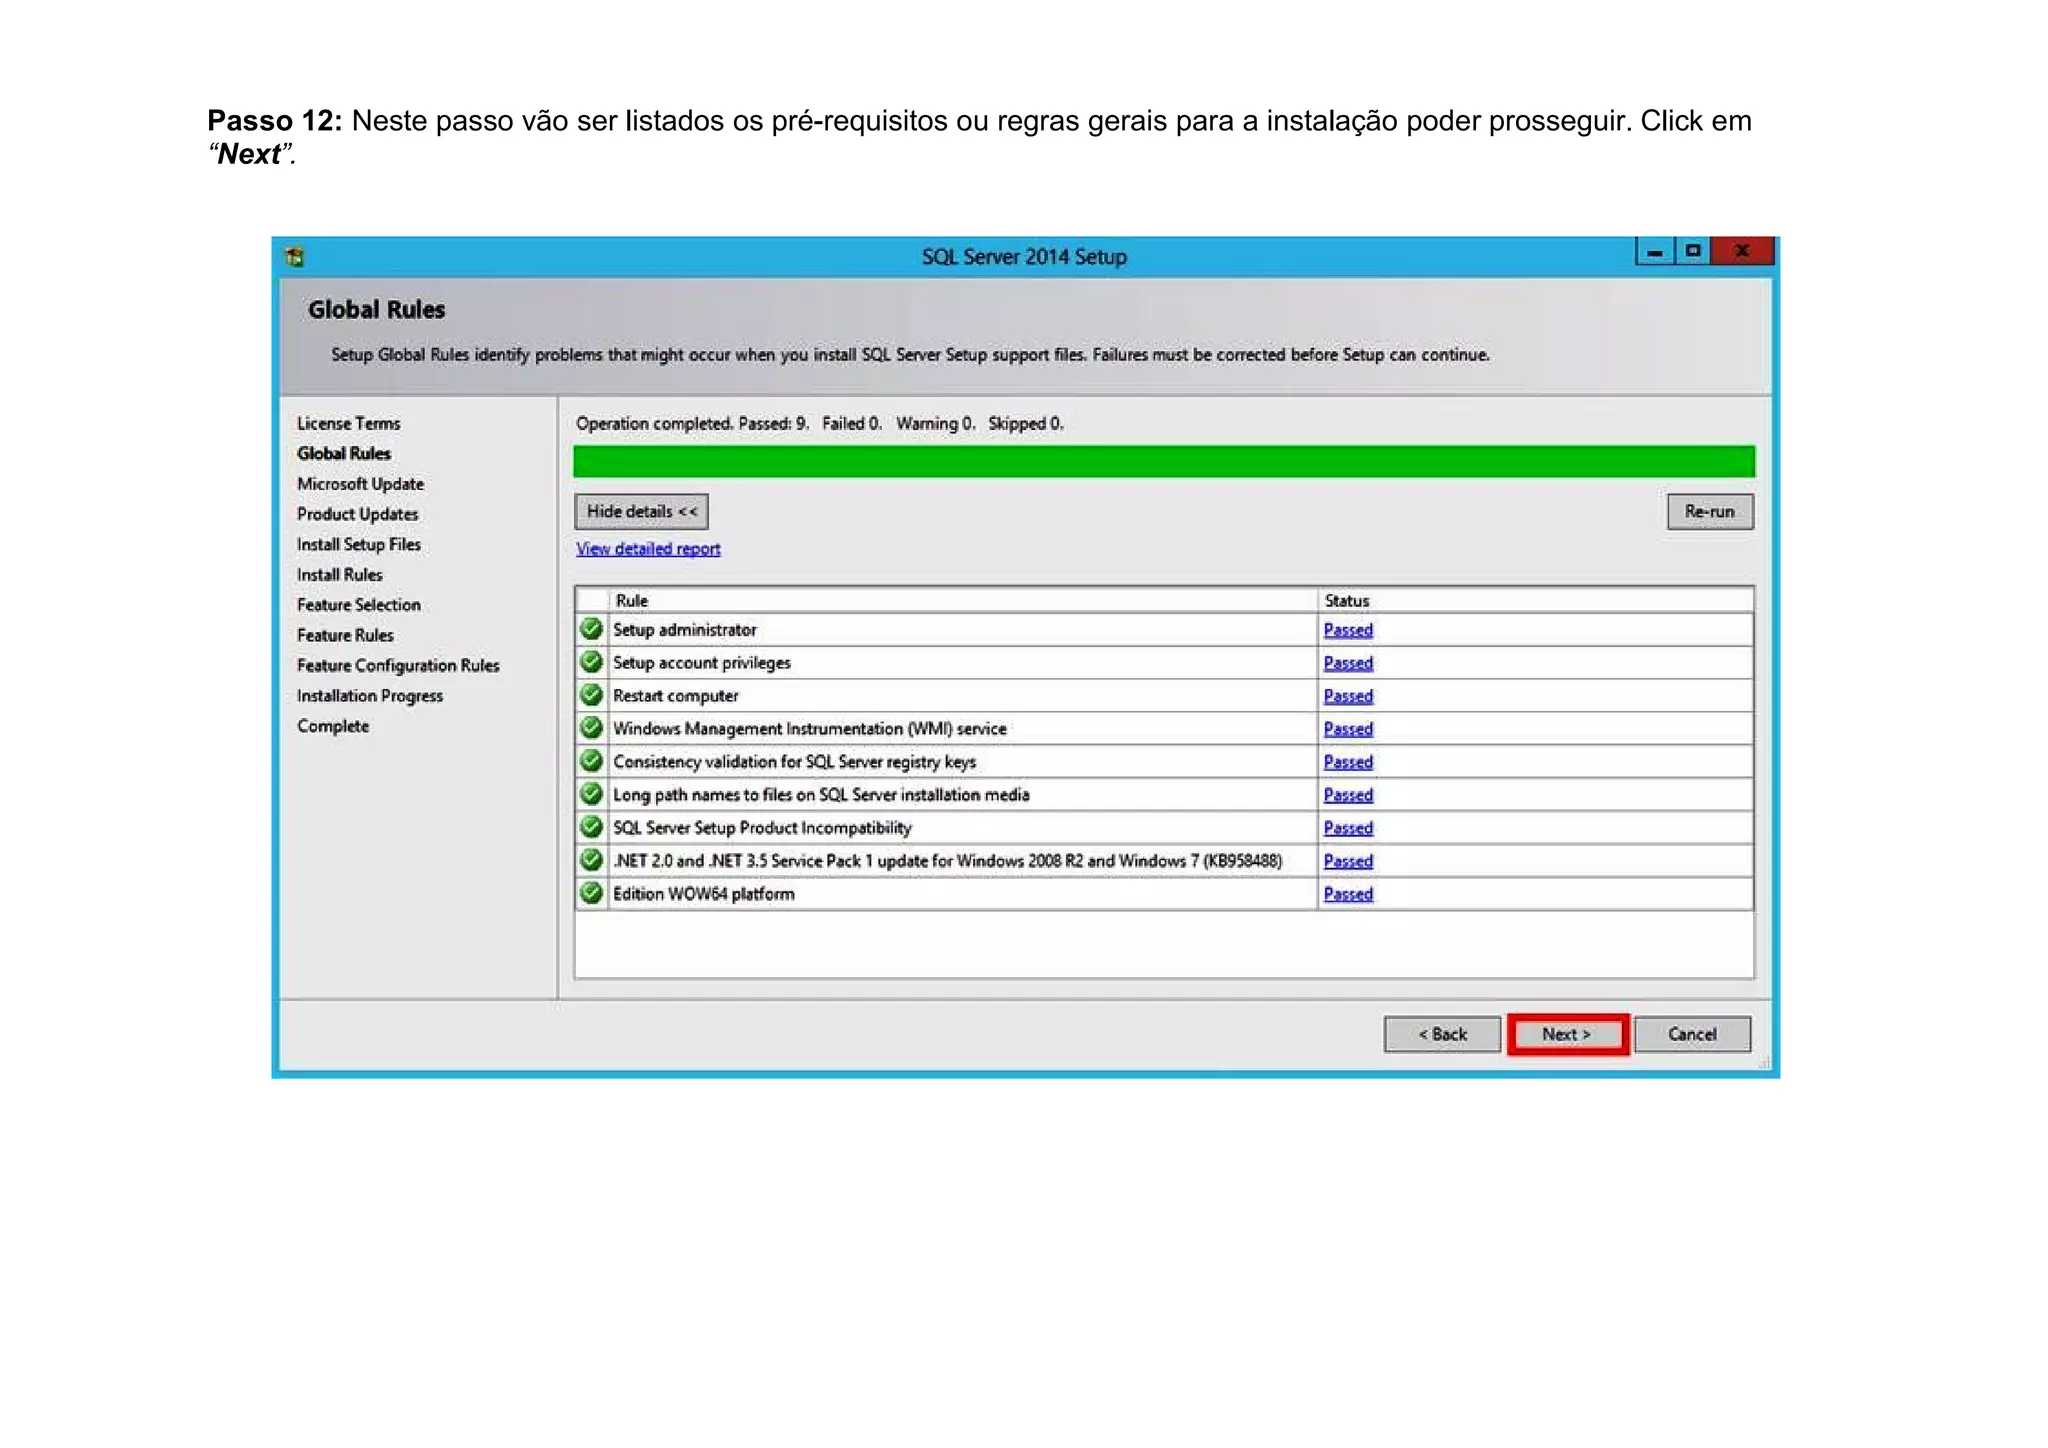
Task: Click the green completed progress bar
Action: click(x=1164, y=462)
